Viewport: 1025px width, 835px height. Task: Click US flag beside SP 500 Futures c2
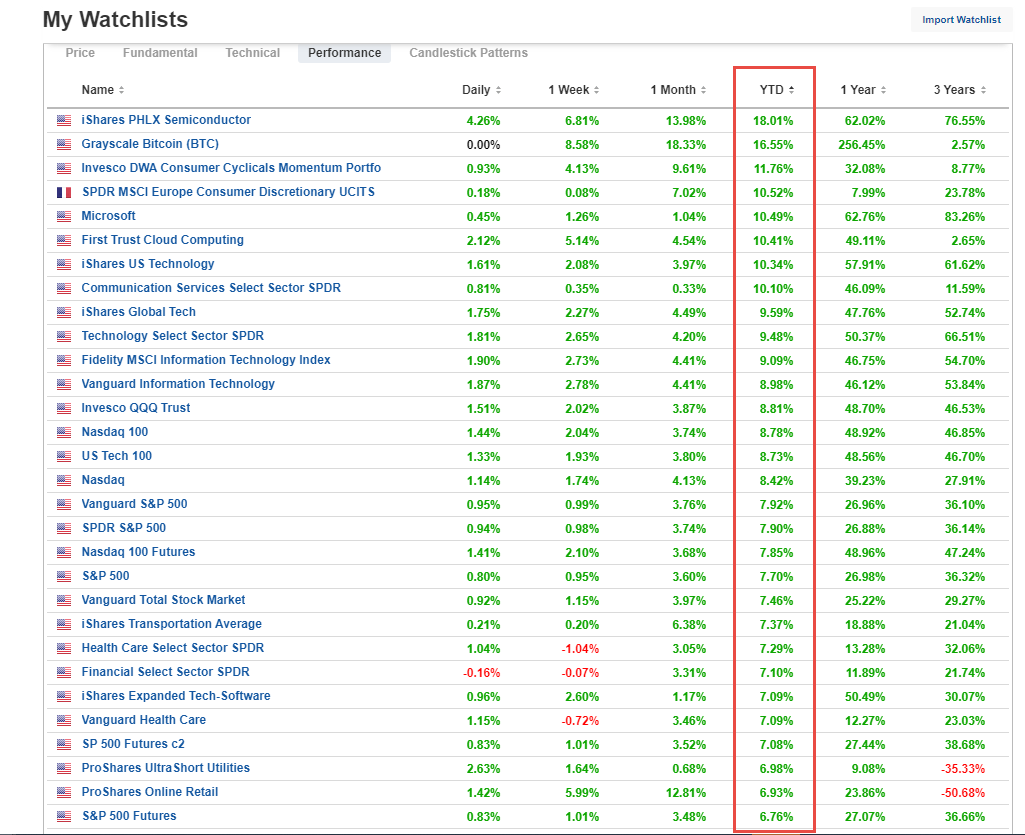click(x=64, y=745)
